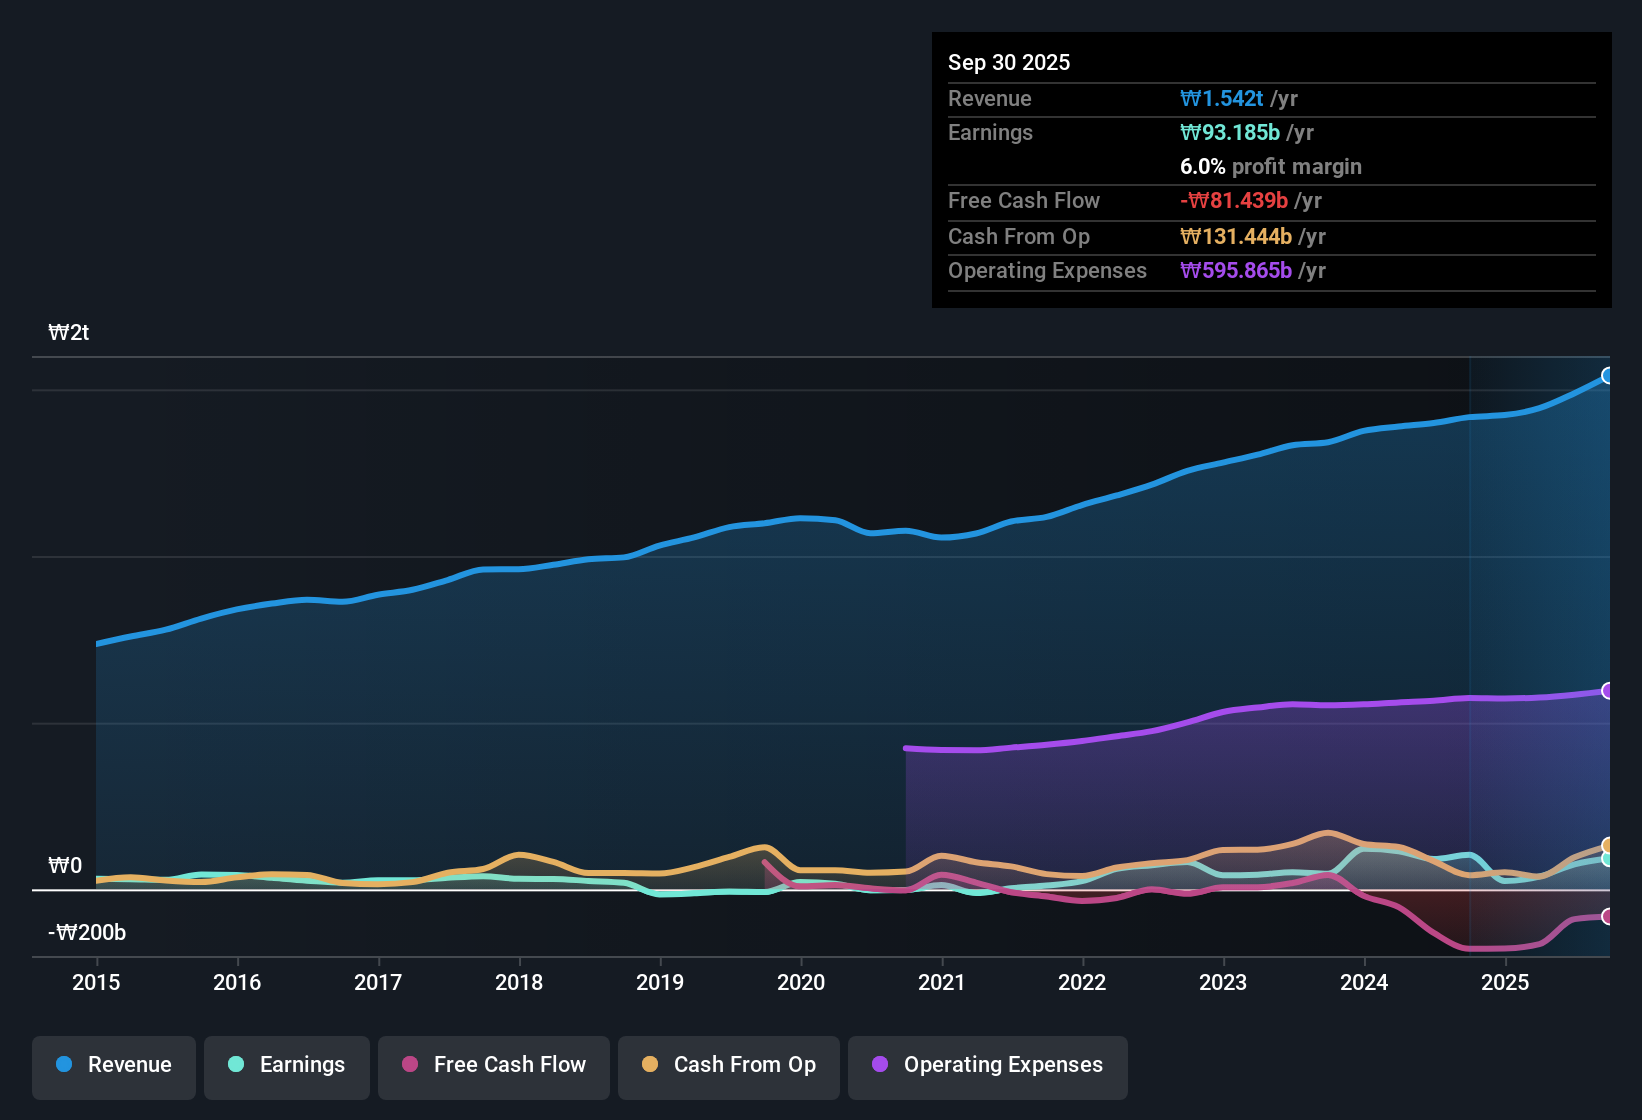The image size is (1642, 1120).
Task: Click the ₩2t gridline label
Action: tap(69, 333)
